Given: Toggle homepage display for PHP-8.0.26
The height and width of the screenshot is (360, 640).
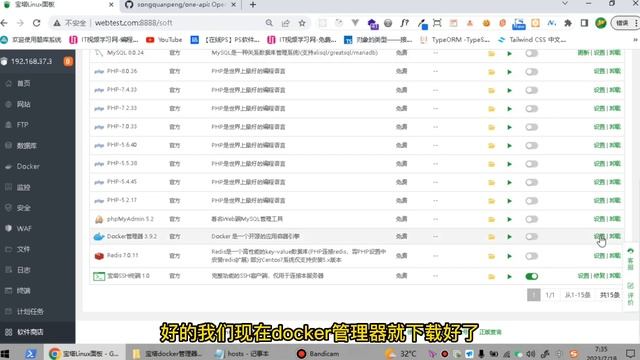Looking at the screenshot, I should [531, 72].
